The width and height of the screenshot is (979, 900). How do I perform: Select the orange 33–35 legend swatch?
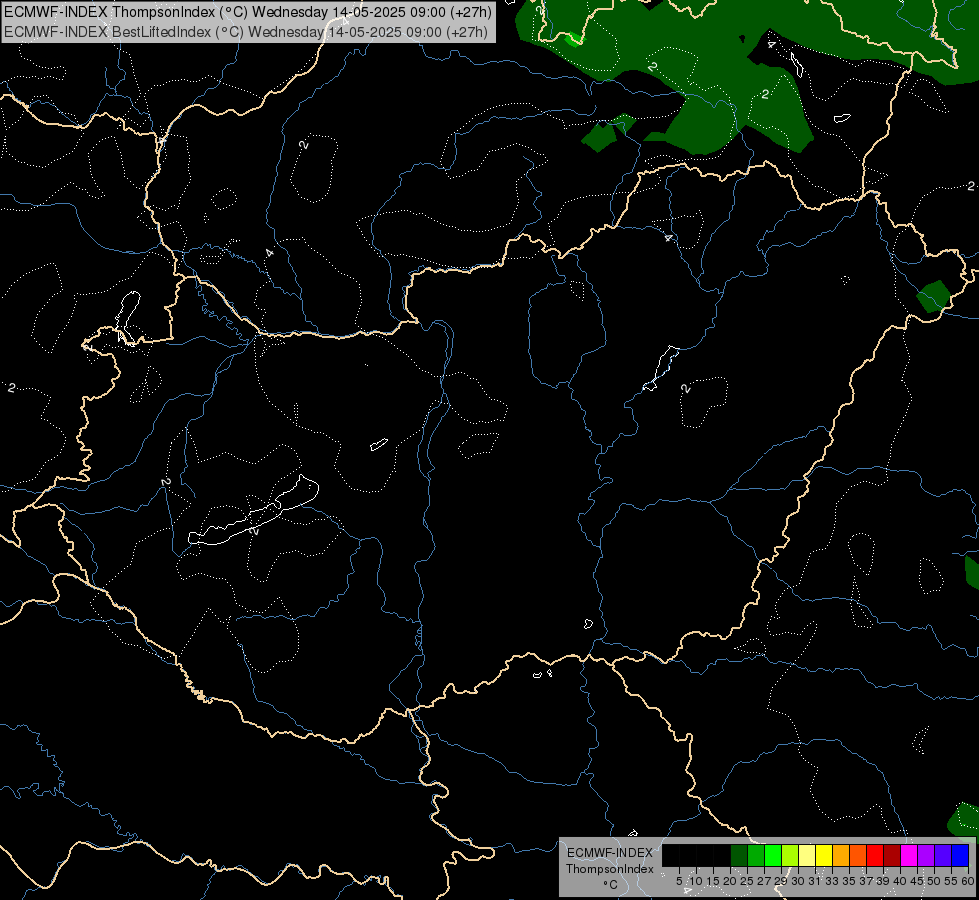tap(841, 855)
